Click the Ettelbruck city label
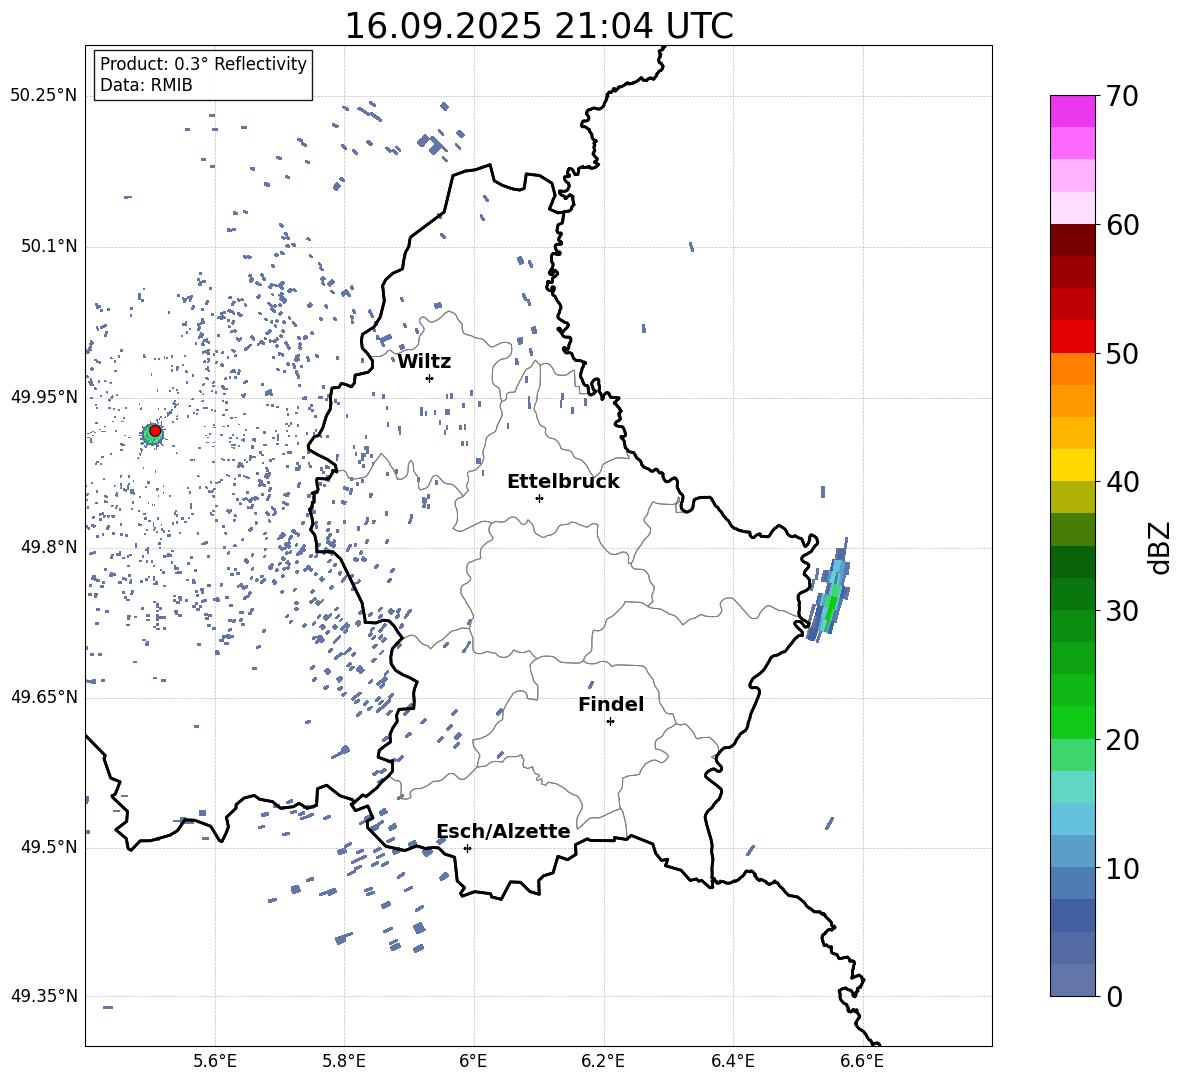Screen dimensions: 1184x1081 click(563, 482)
